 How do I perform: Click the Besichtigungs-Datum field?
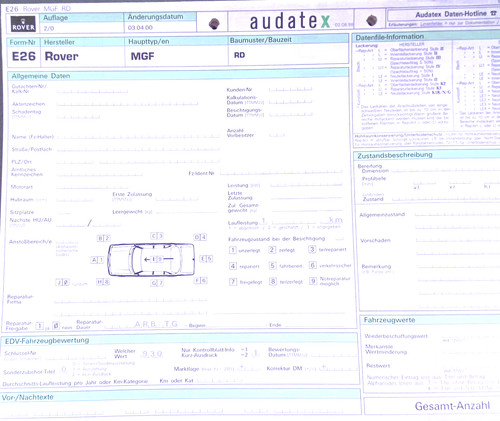click(290, 114)
